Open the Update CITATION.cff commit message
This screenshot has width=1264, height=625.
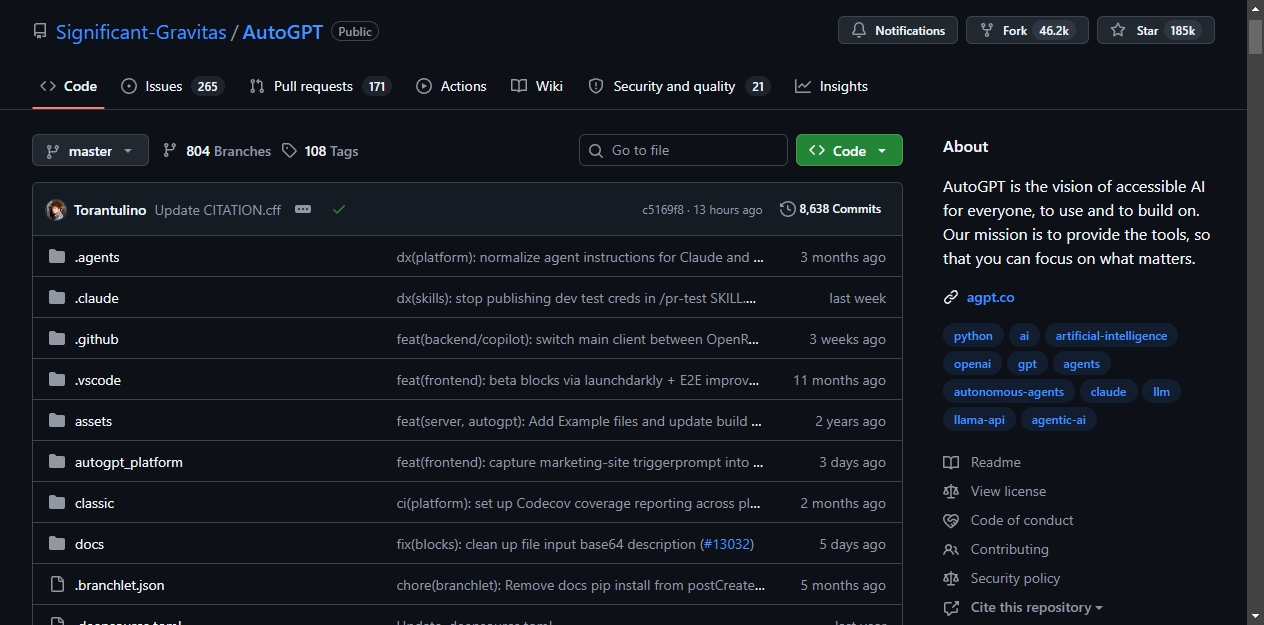[x=218, y=210]
